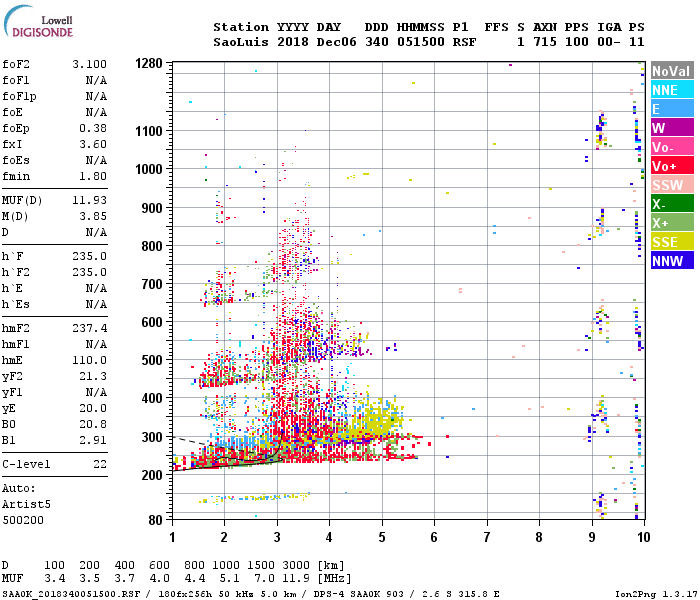Click the Lowell Digisonde logo
700x600 pixels.
[38, 22]
